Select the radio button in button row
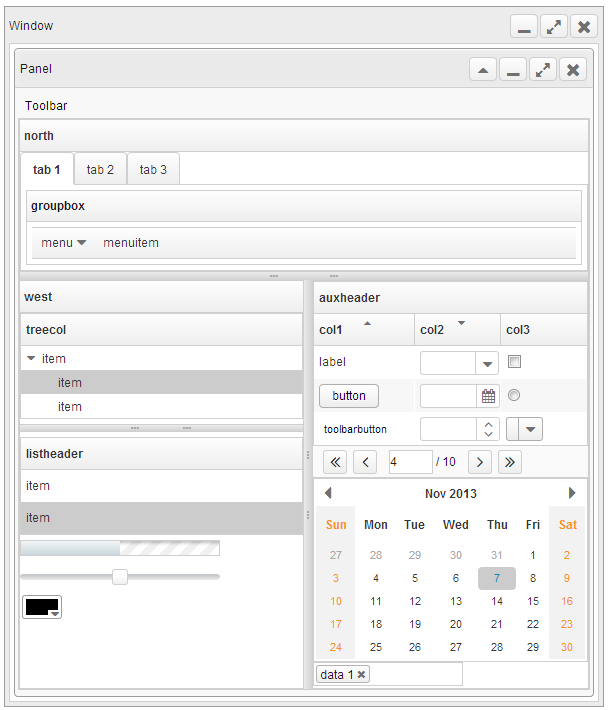The height and width of the screenshot is (710, 610). tap(514, 396)
